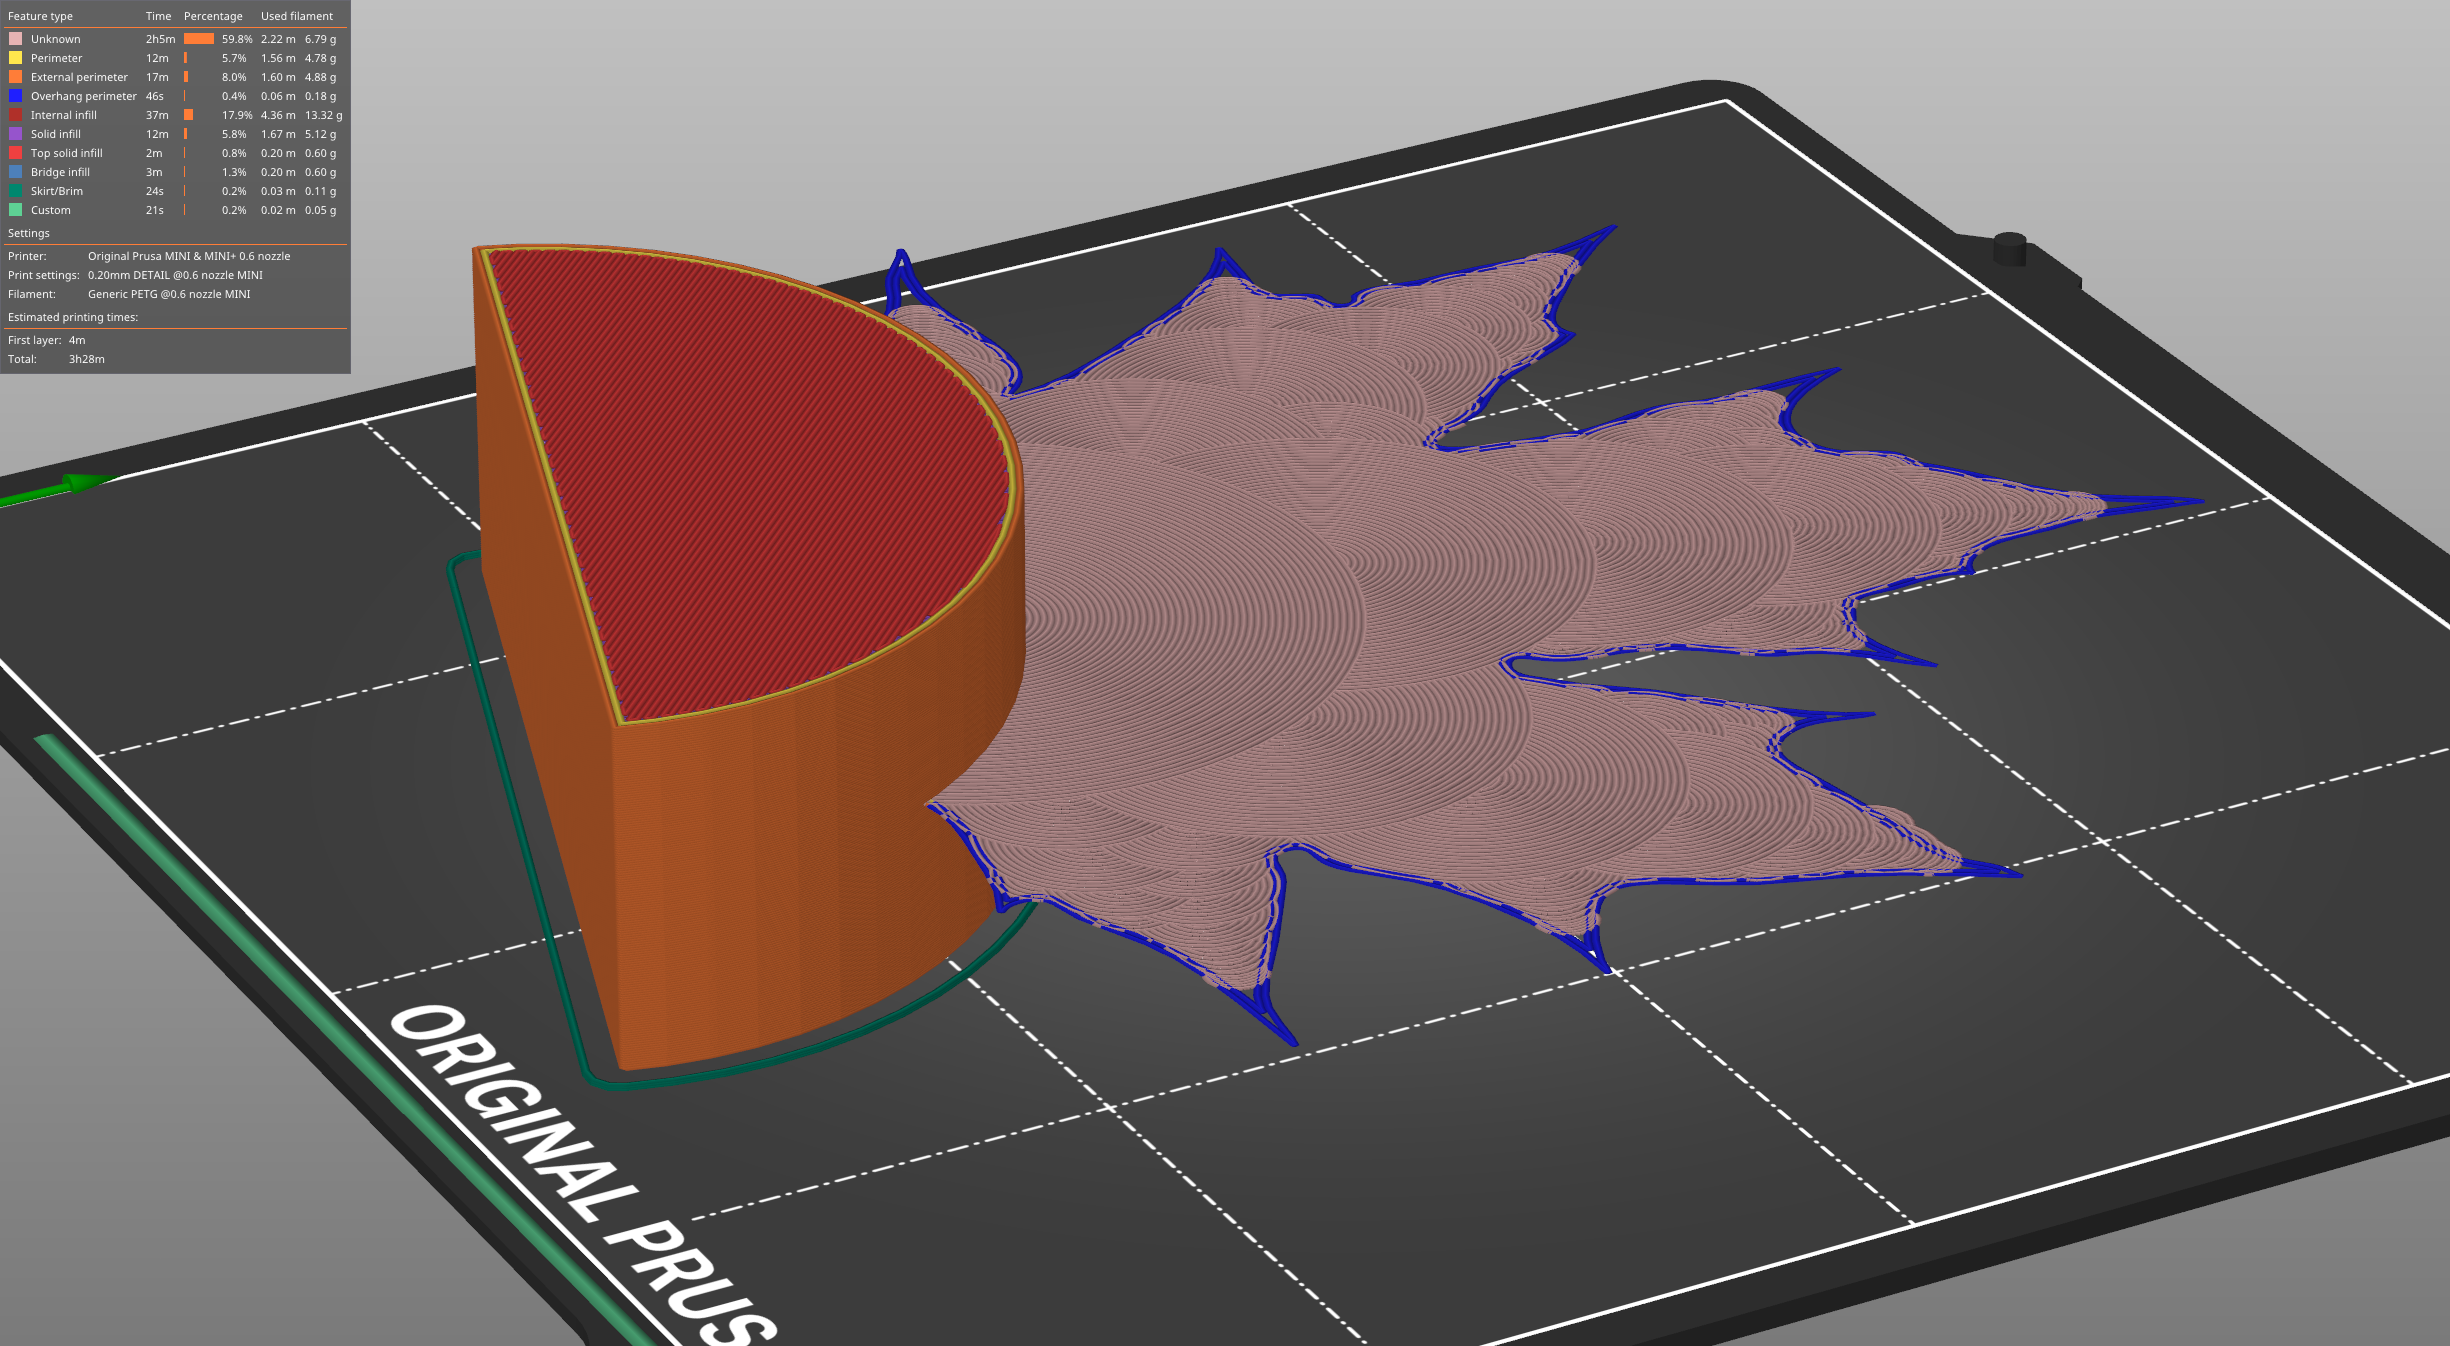This screenshot has width=2450, height=1346.
Task: Click the dark red Internal infill swatch
Action: pyautogui.click(x=14, y=114)
